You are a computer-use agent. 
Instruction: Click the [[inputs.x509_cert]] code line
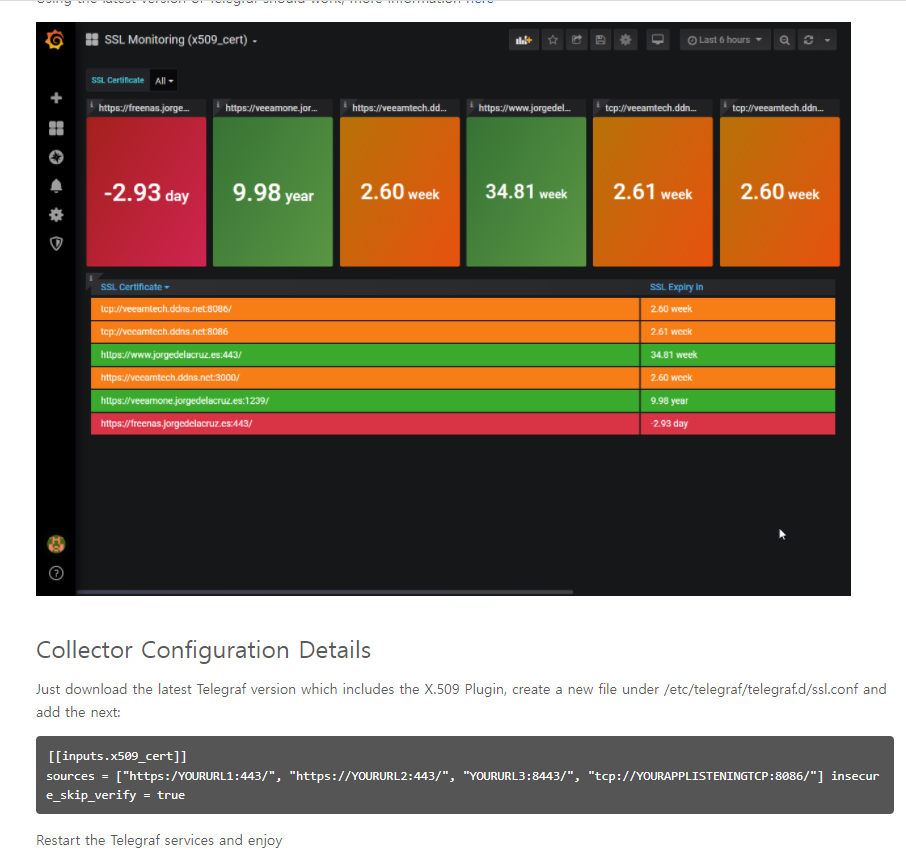(x=117, y=756)
